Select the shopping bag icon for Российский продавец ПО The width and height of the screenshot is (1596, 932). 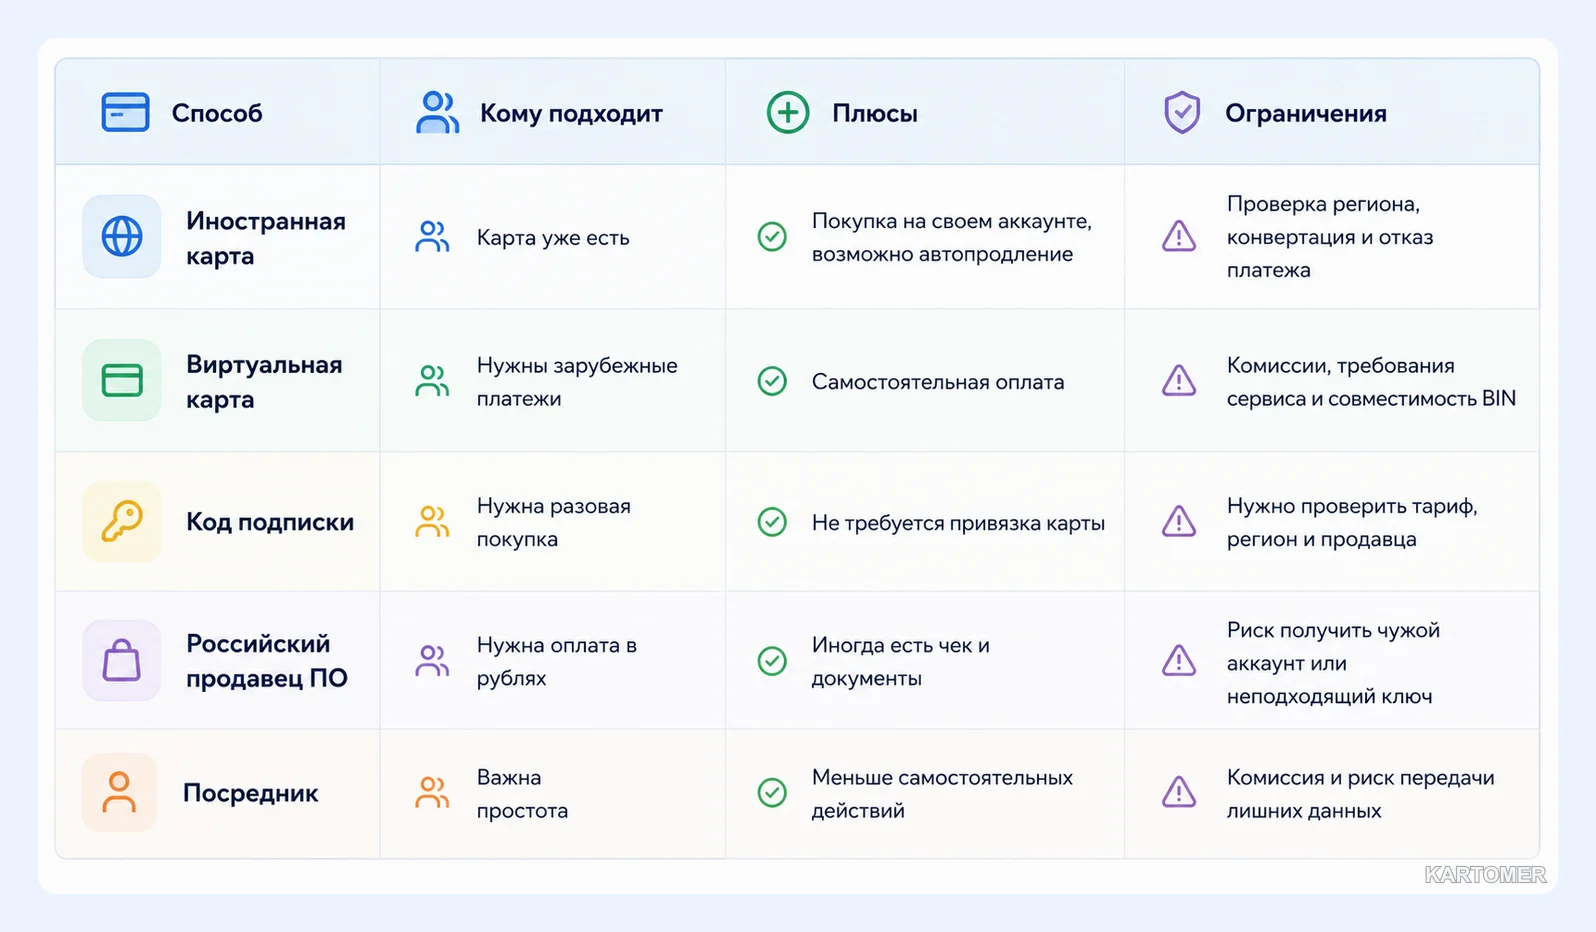(122, 660)
